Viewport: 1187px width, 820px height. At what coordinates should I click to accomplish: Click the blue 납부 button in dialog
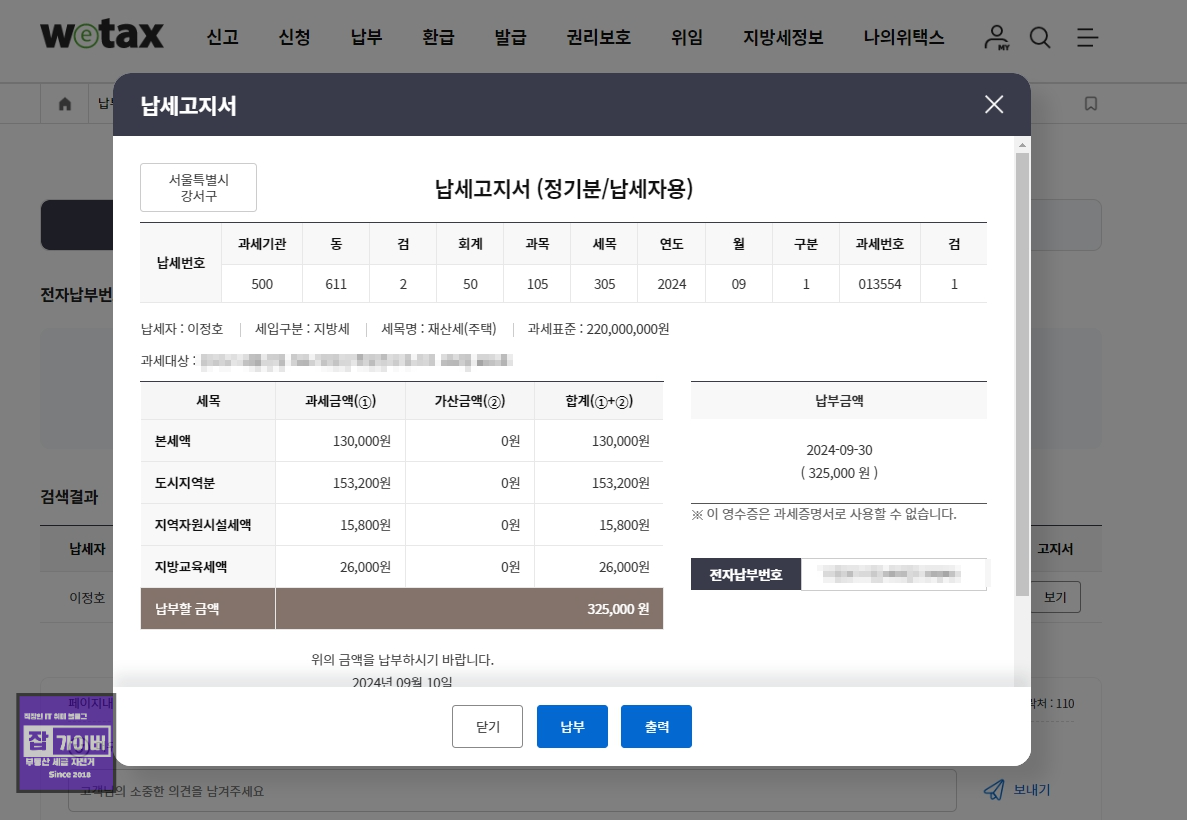572,726
